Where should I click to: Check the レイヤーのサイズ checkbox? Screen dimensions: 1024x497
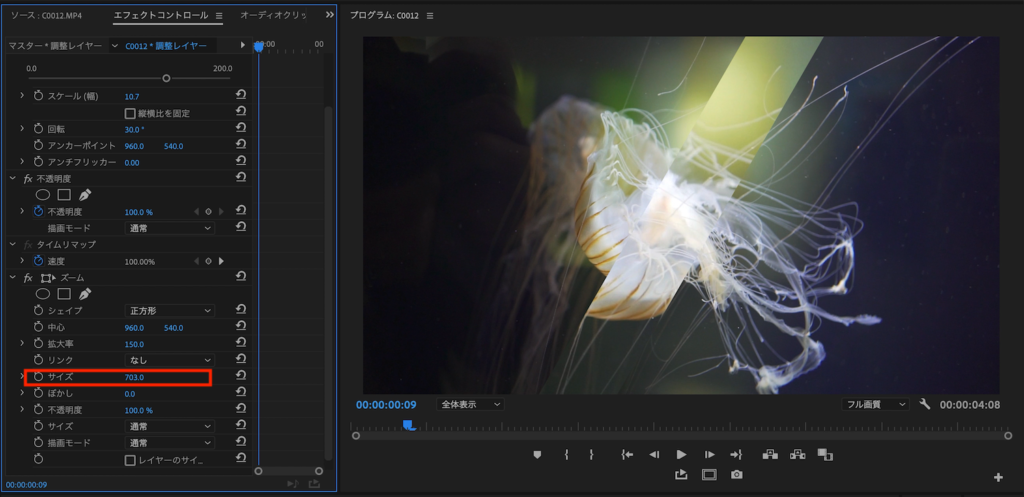coord(130,460)
